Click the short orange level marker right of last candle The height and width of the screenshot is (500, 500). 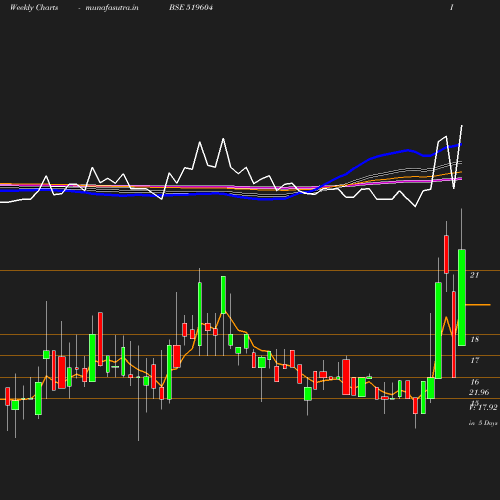click(478, 305)
